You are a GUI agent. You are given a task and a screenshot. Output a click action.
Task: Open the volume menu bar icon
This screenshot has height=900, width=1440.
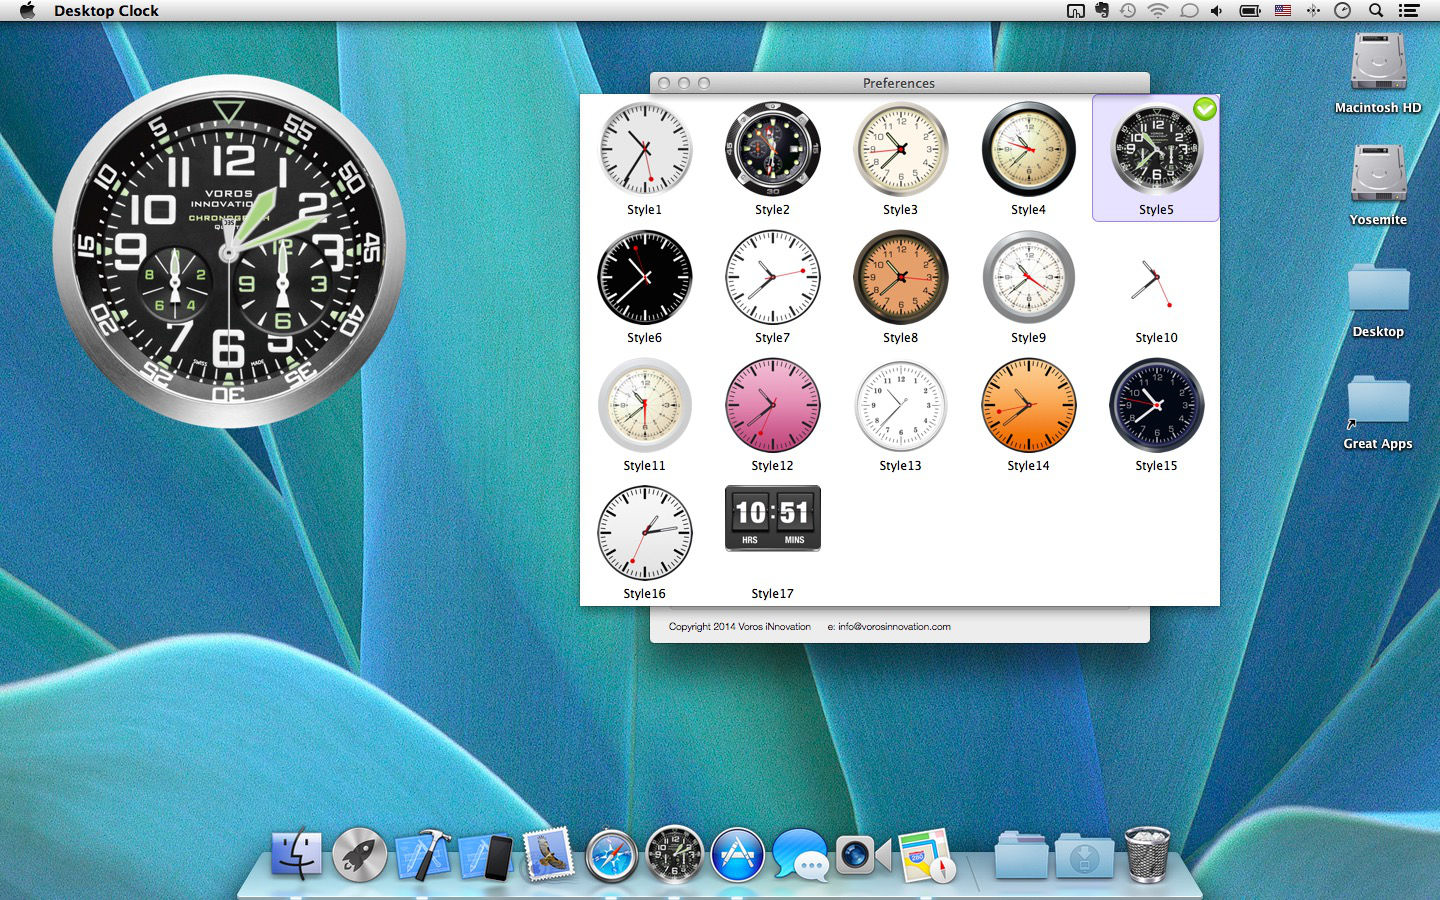pyautogui.click(x=1216, y=10)
